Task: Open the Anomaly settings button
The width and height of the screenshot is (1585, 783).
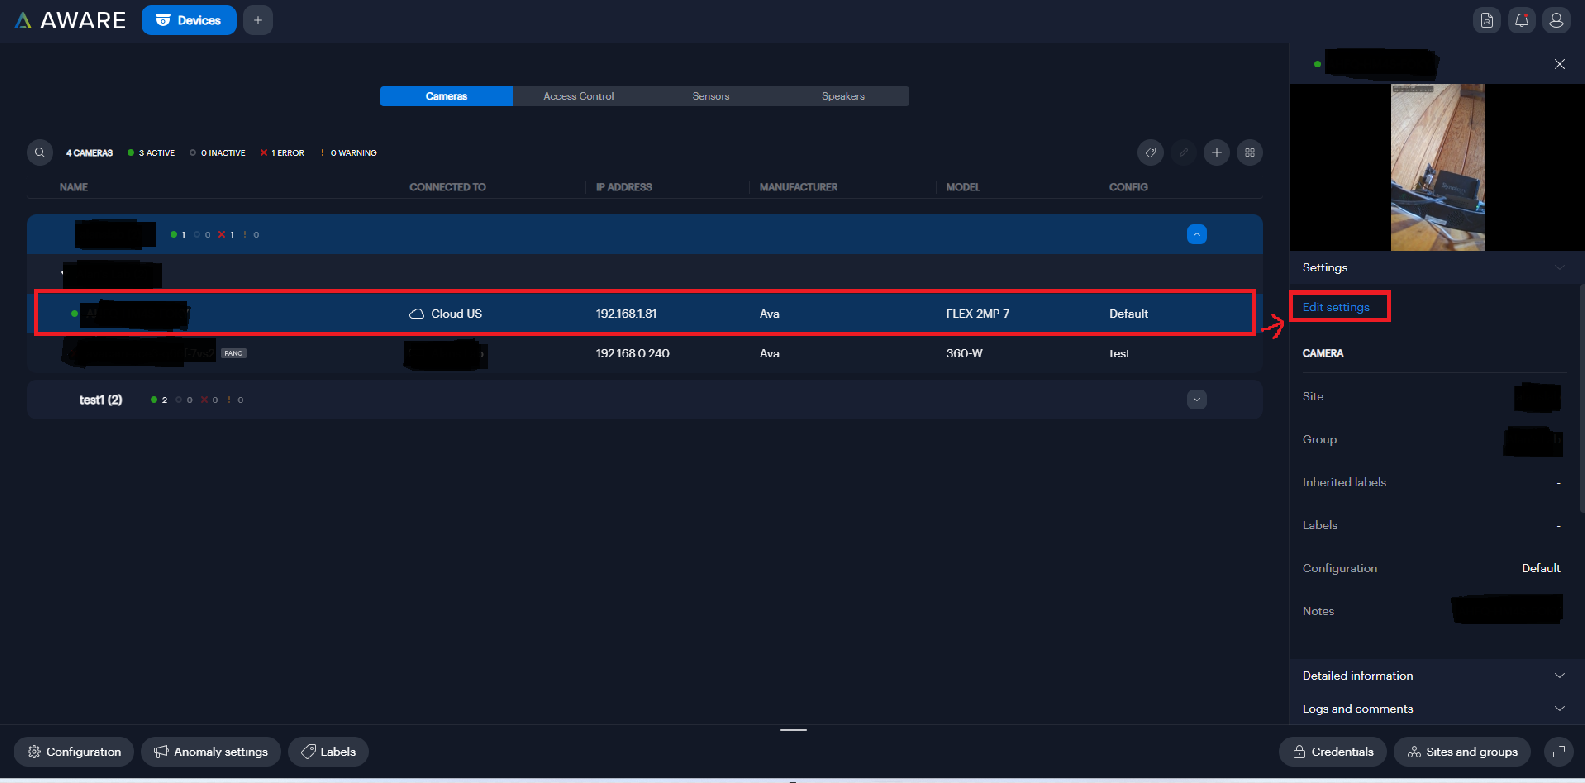Action: pyautogui.click(x=211, y=752)
